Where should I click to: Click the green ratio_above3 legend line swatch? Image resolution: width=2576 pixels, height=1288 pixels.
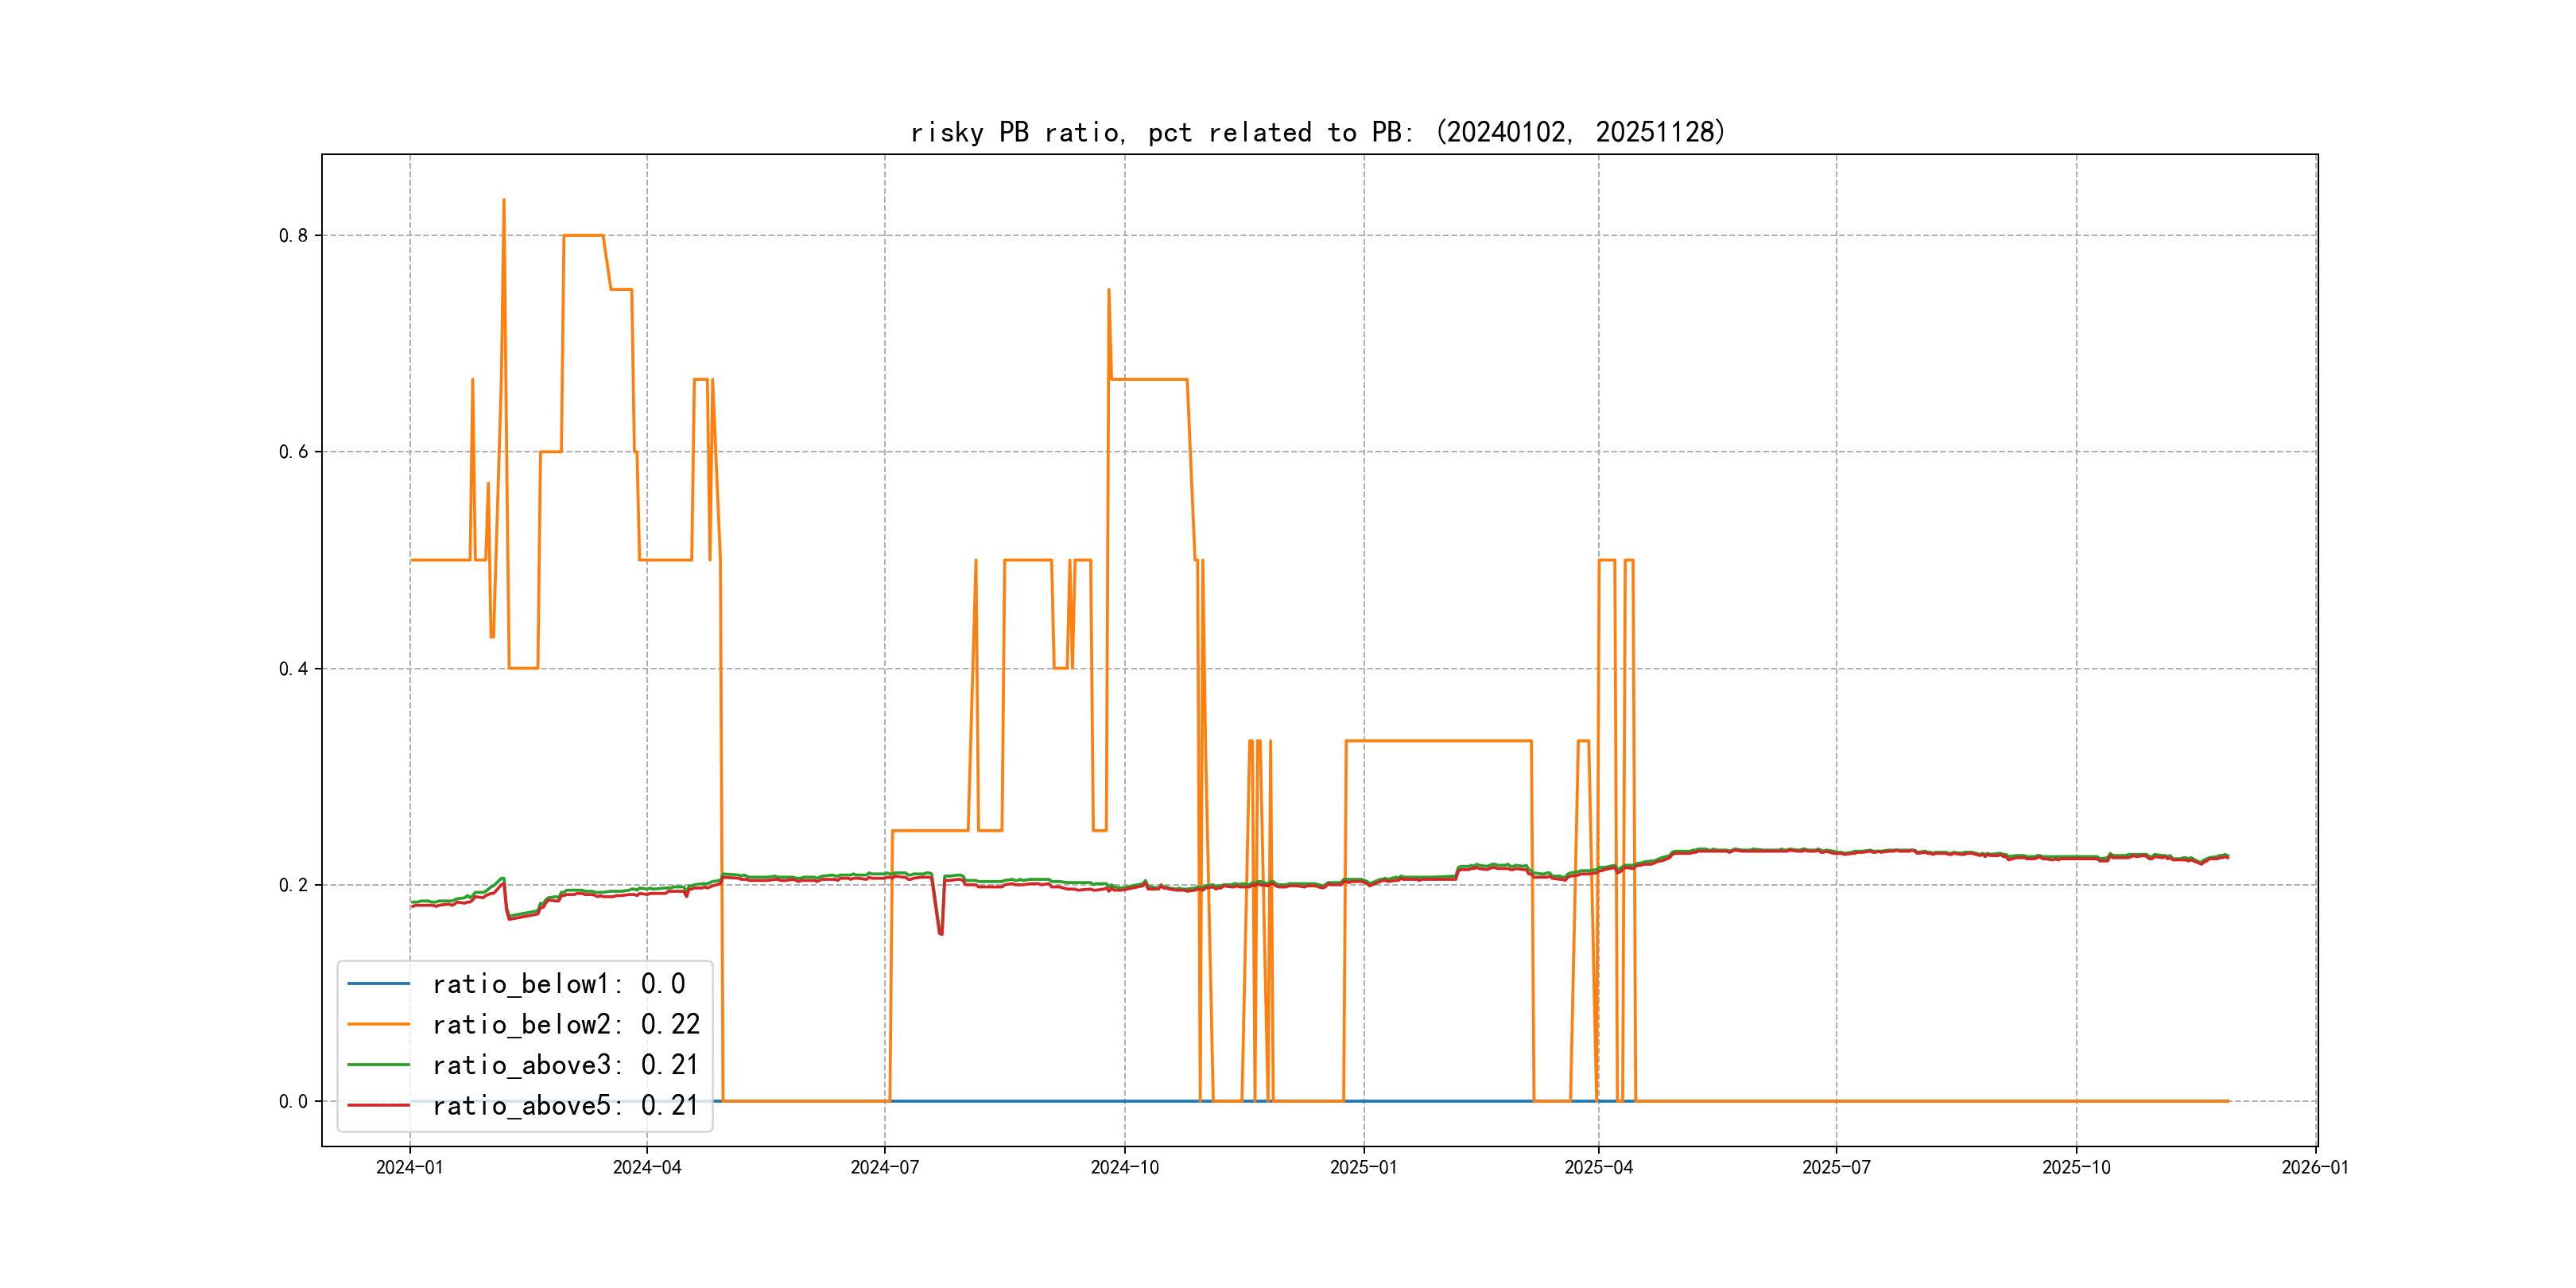click(378, 1065)
